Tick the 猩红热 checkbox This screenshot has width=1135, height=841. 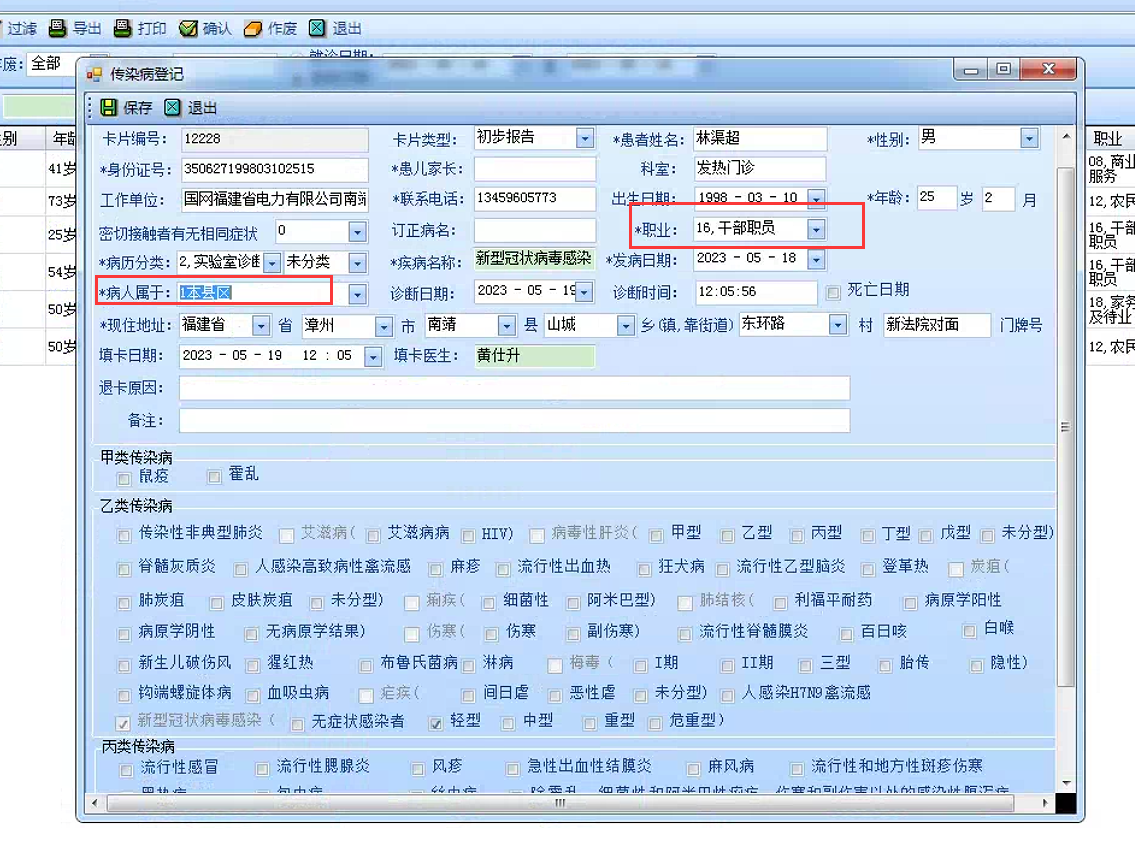pyautogui.click(x=253, y=665)
